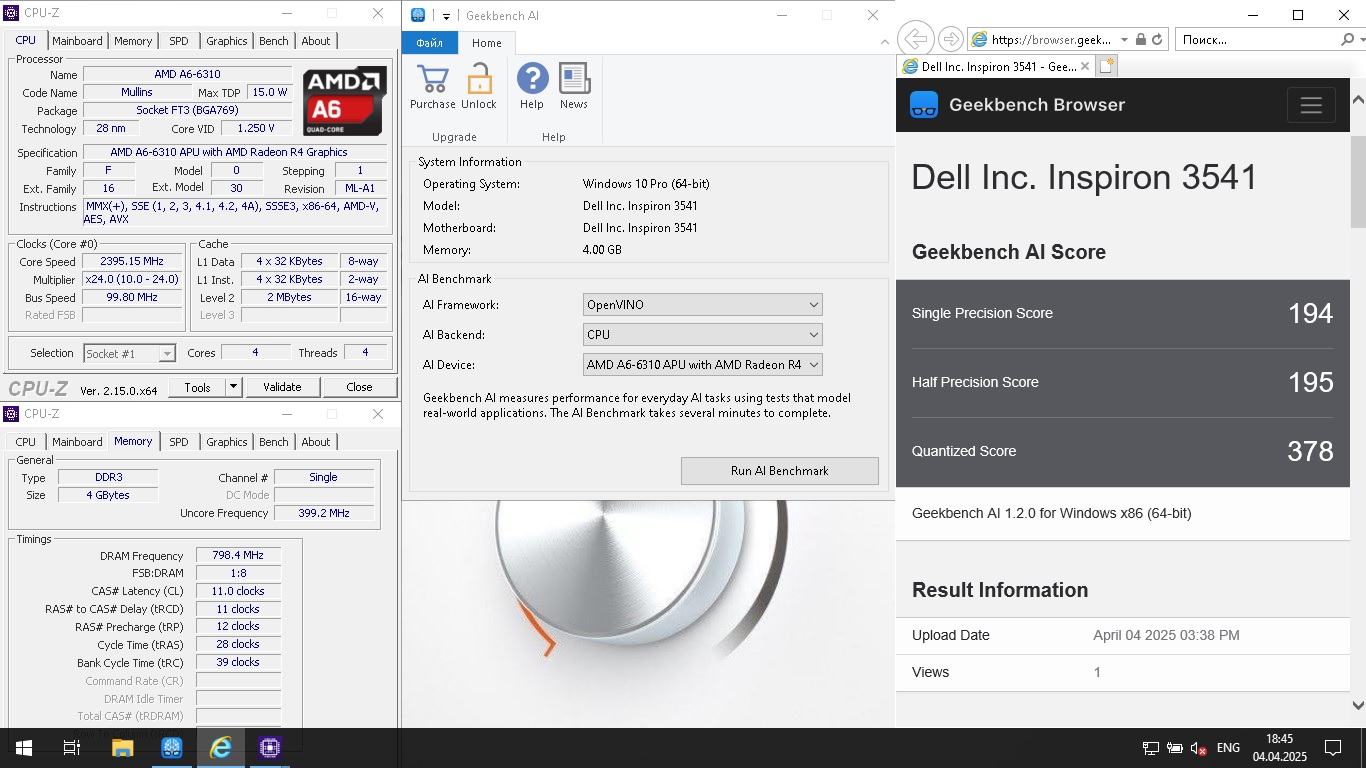The width and height of the screenshot is (1366, 768).
Task: Open a new tab in Internet Explorer
Action: [x=1105, y=66]
